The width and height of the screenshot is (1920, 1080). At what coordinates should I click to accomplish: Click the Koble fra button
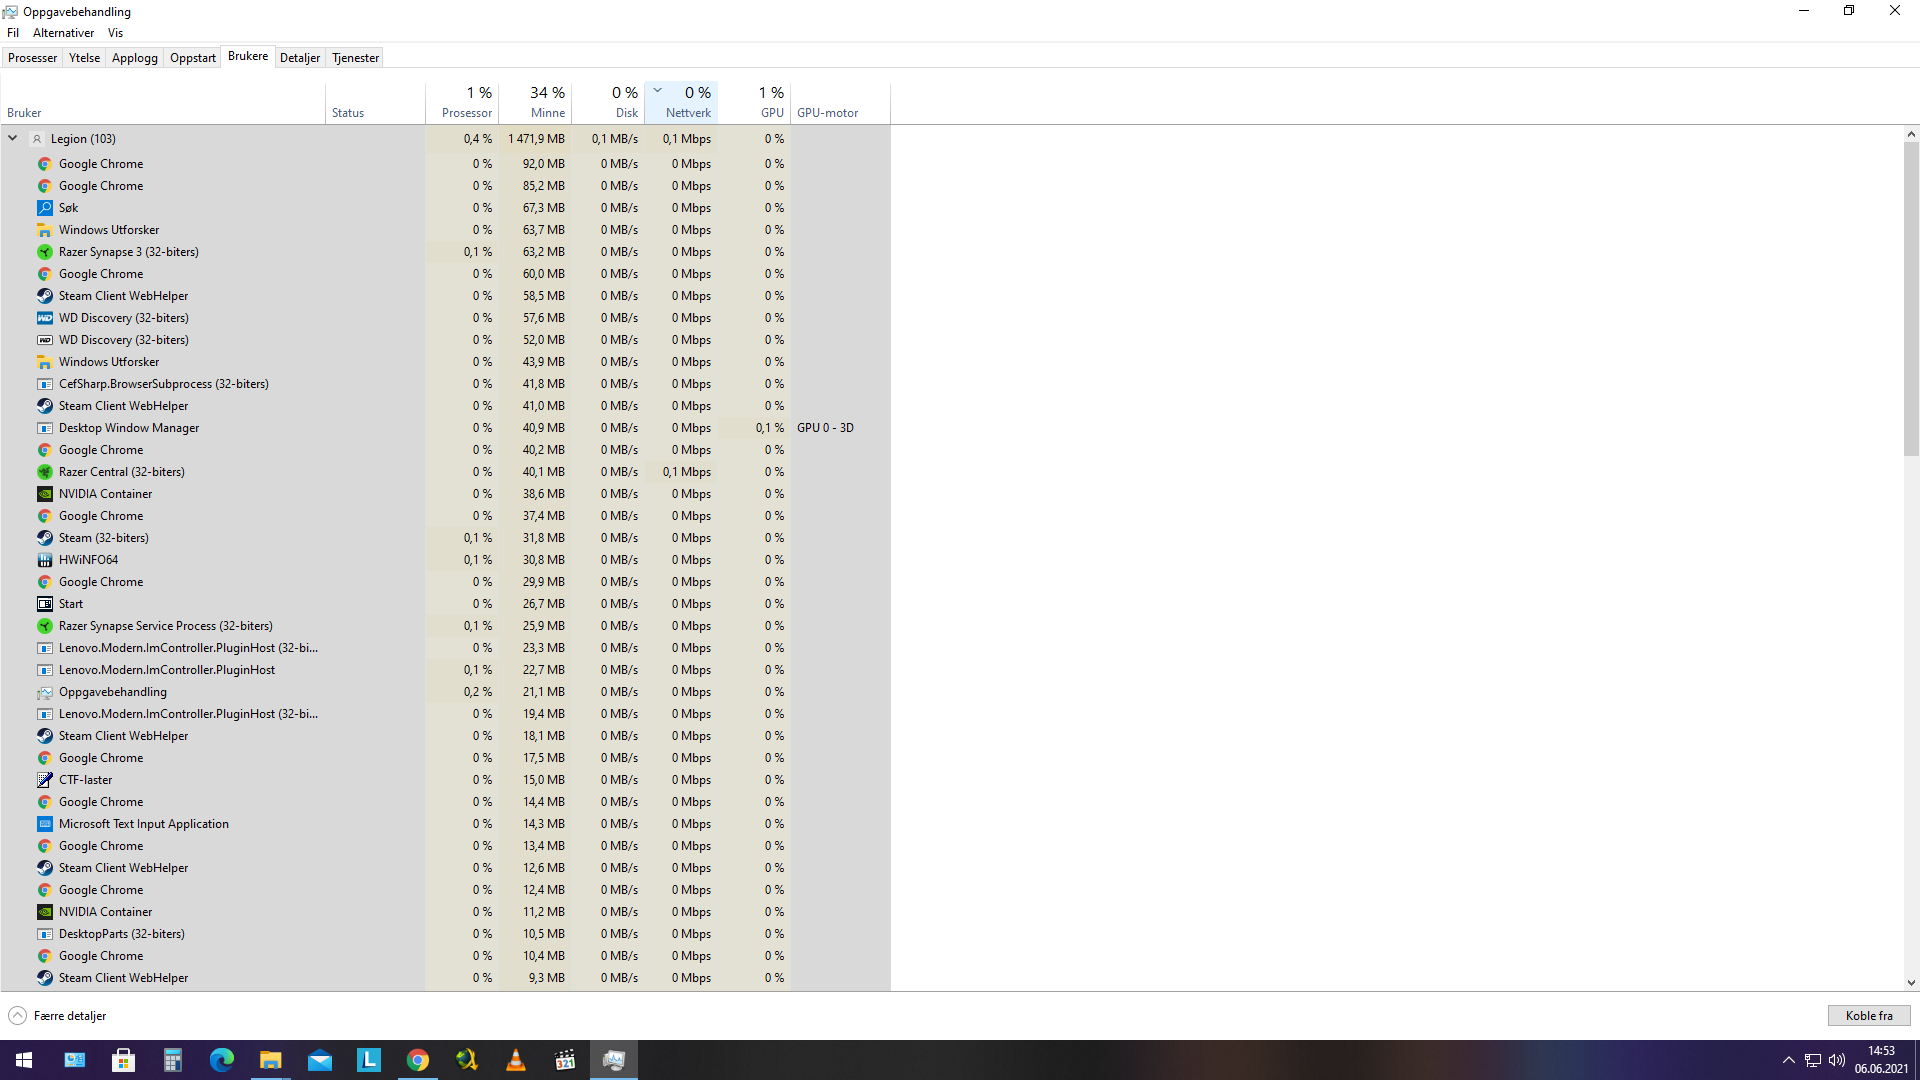point(1869,1016)
